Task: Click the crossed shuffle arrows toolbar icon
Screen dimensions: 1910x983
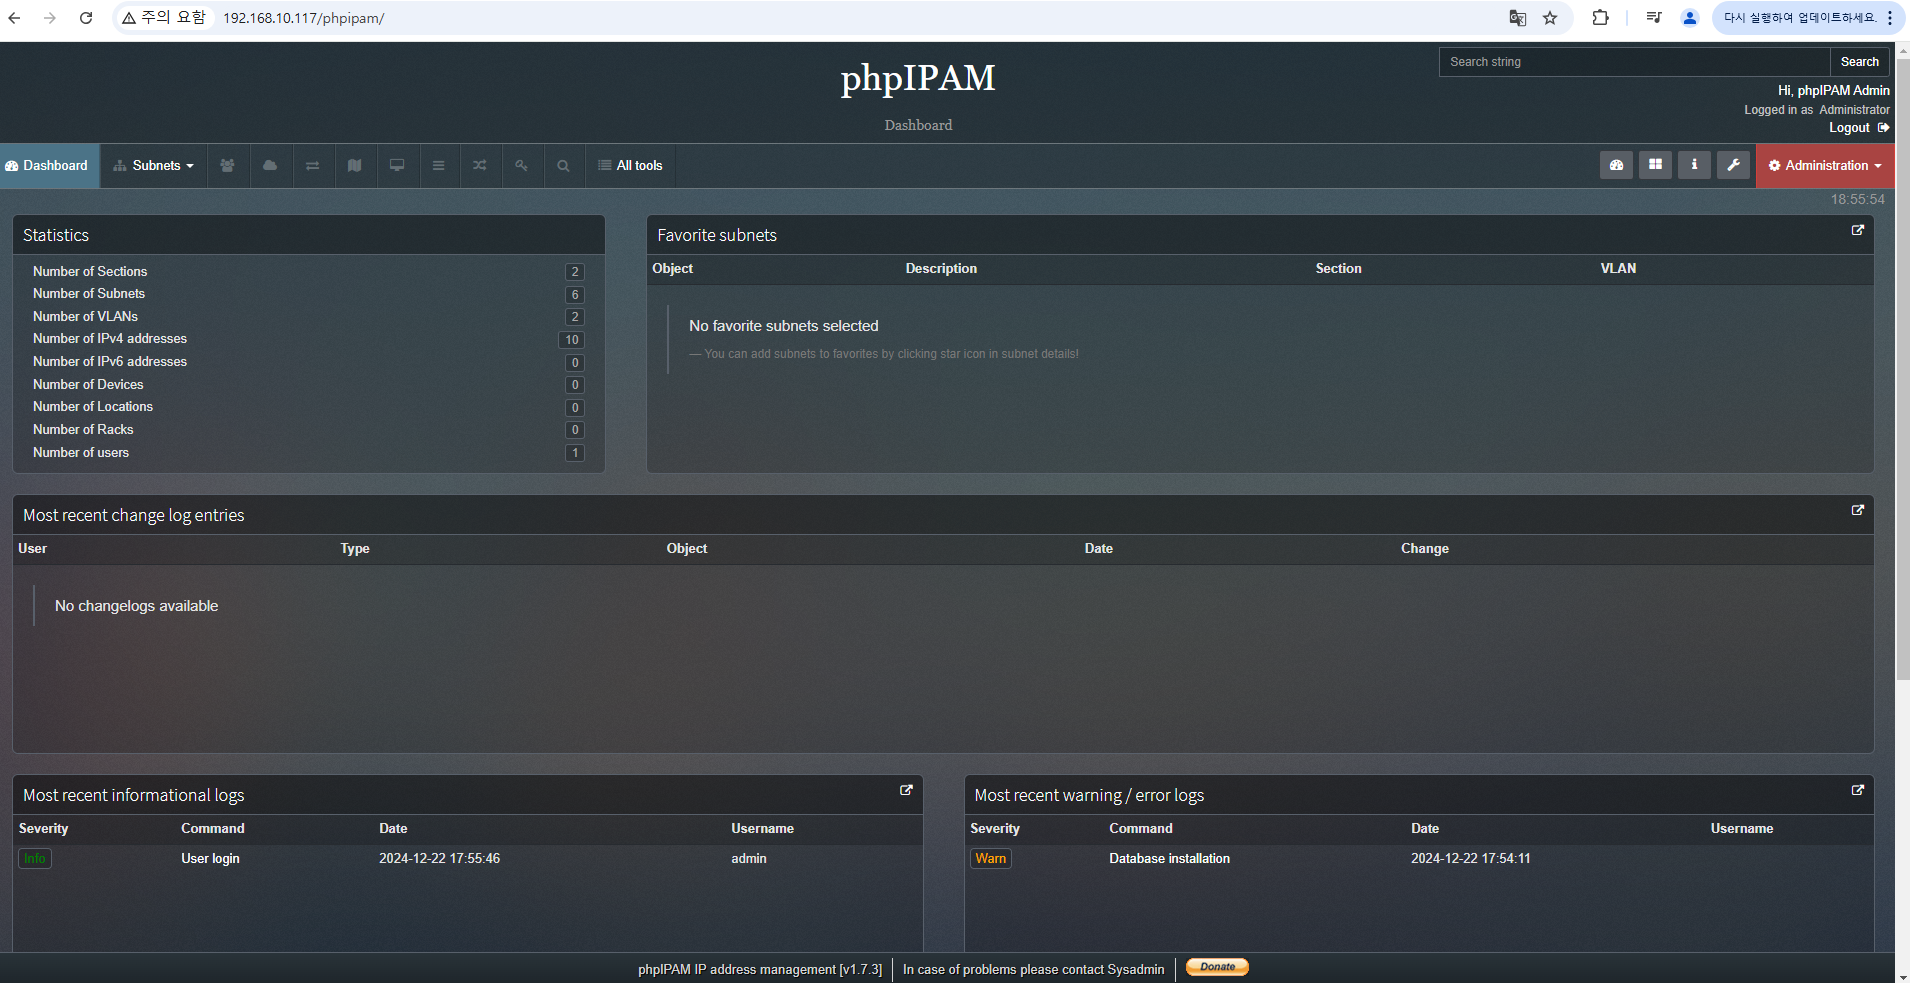Action: (480, 166)
